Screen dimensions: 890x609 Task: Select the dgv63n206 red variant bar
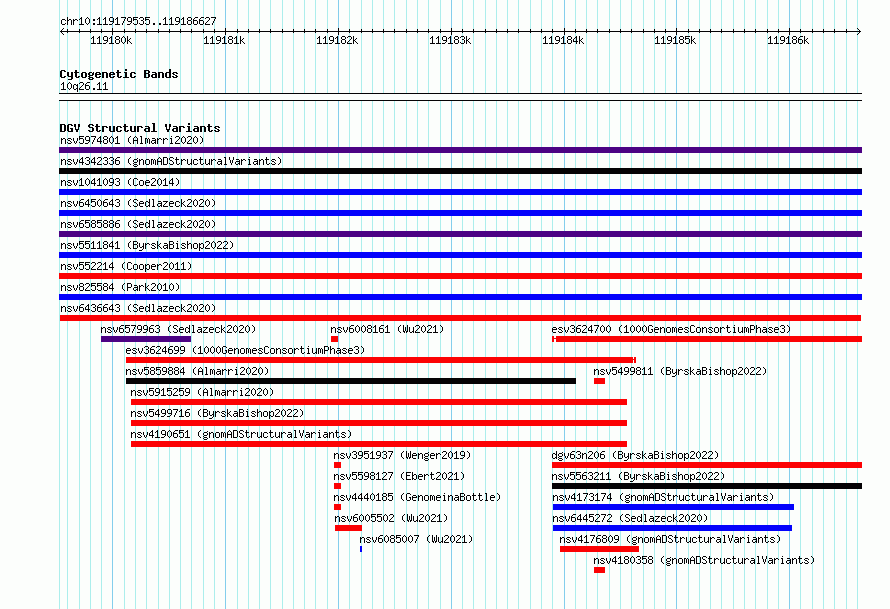[707, 465]
